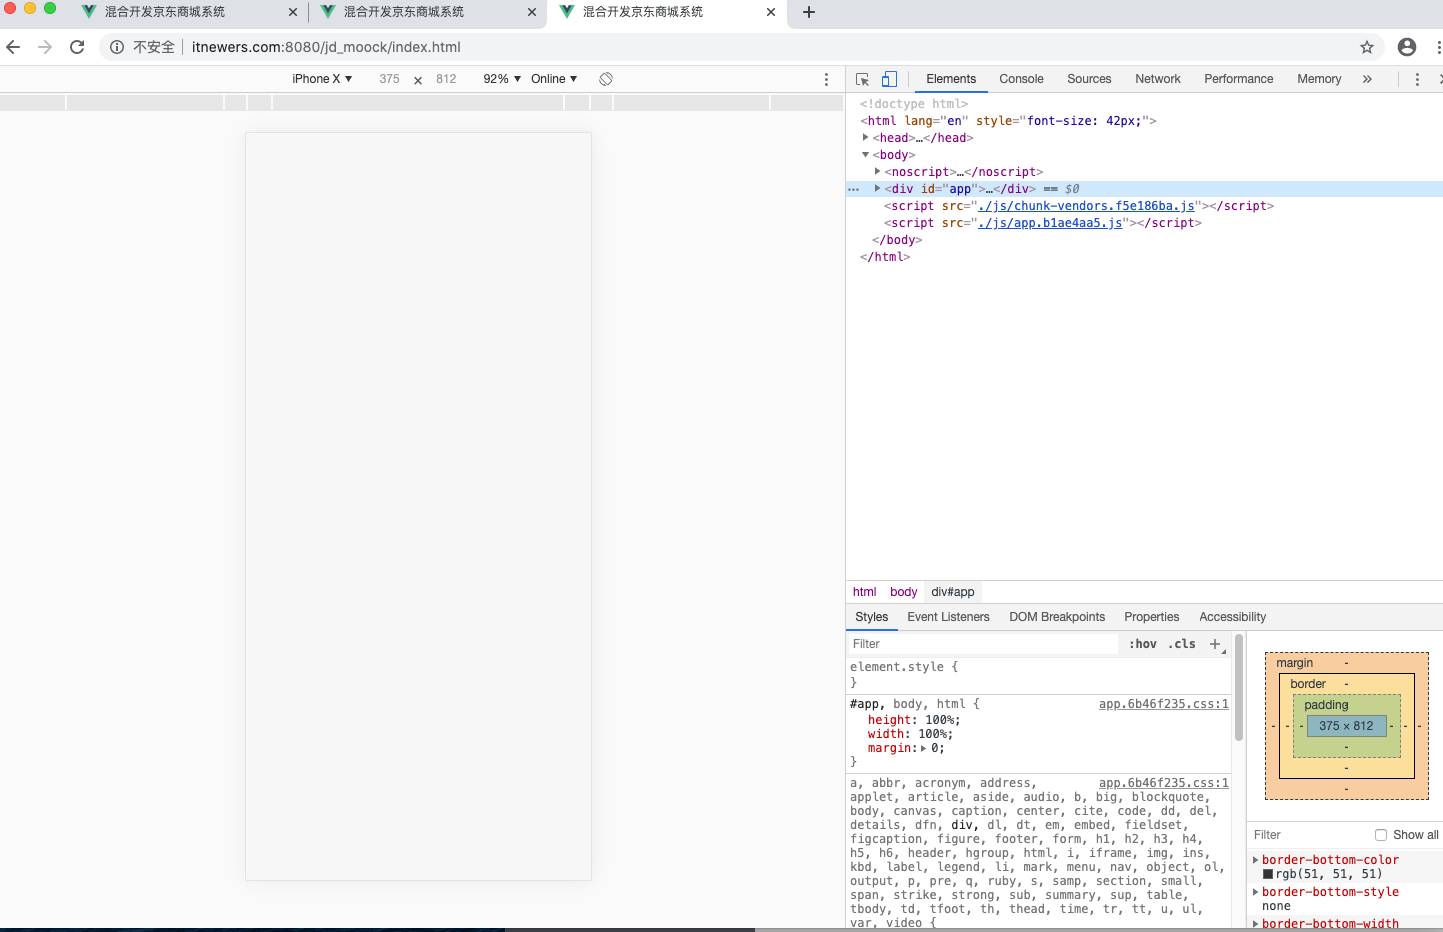Select the DOM Breakpoints sub-tab
This screenshot has height=932, width=1443.
click(x=1057, y=617)
